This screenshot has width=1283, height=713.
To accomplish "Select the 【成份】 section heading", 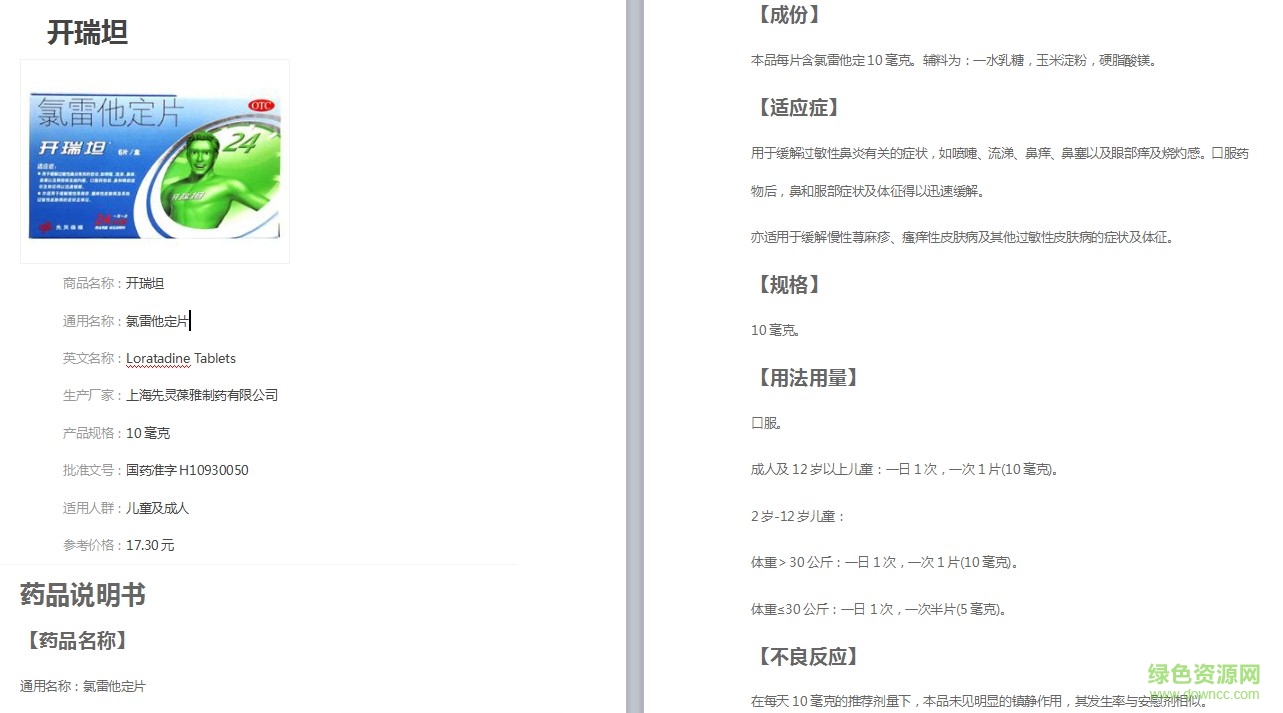I will (789, 15).
